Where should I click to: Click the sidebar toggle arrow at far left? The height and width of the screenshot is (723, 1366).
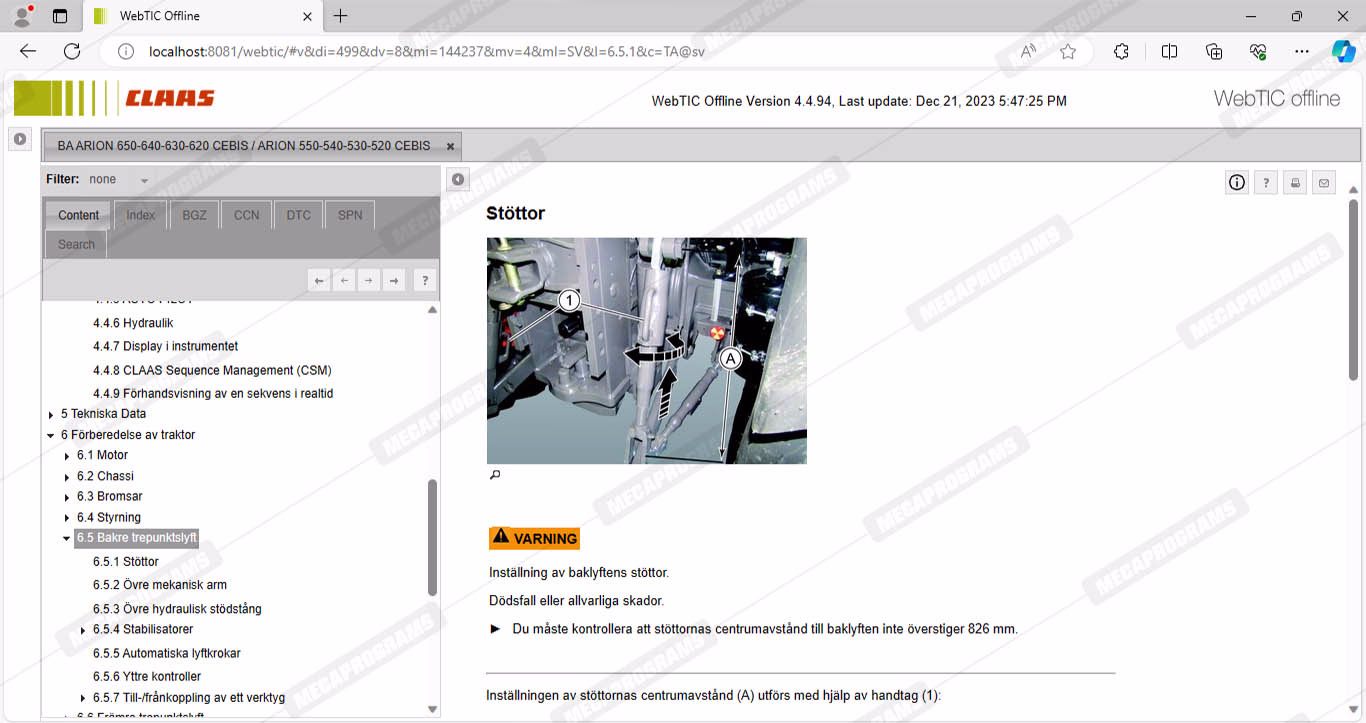(x=19, y=139)
